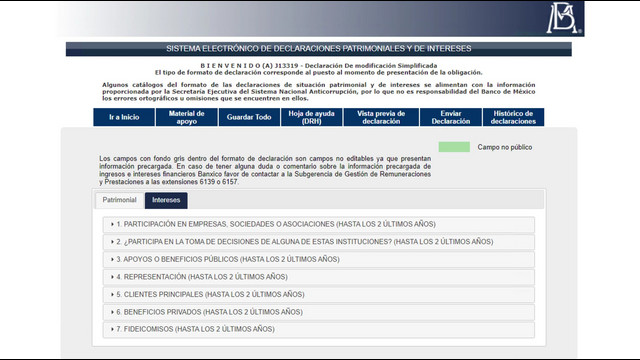Open Histórico de declaraciones

point(513,117)
